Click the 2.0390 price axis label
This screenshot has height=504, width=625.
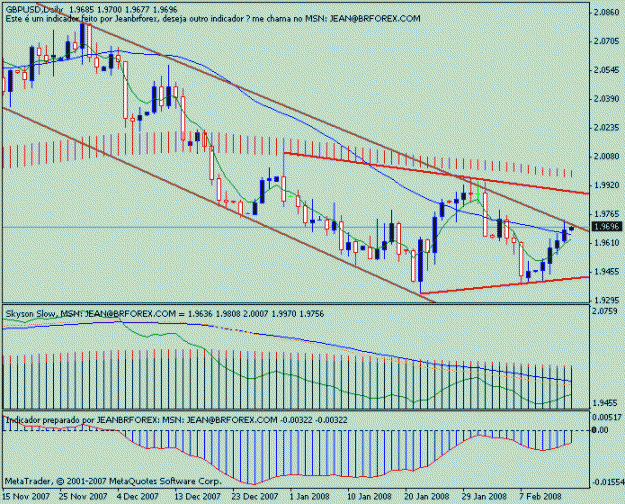tap(607, 99)
